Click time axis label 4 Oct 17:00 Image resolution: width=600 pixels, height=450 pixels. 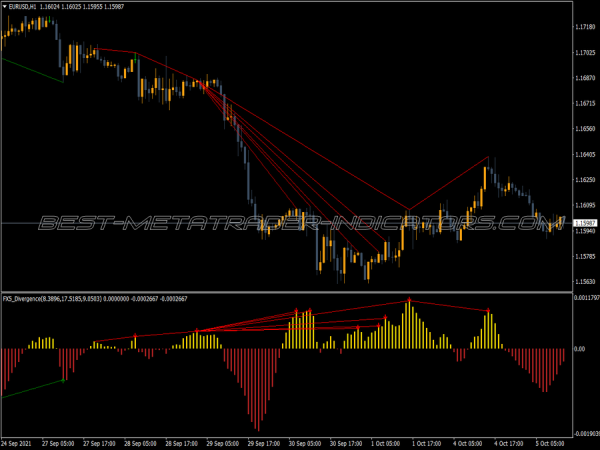(509, 444)
